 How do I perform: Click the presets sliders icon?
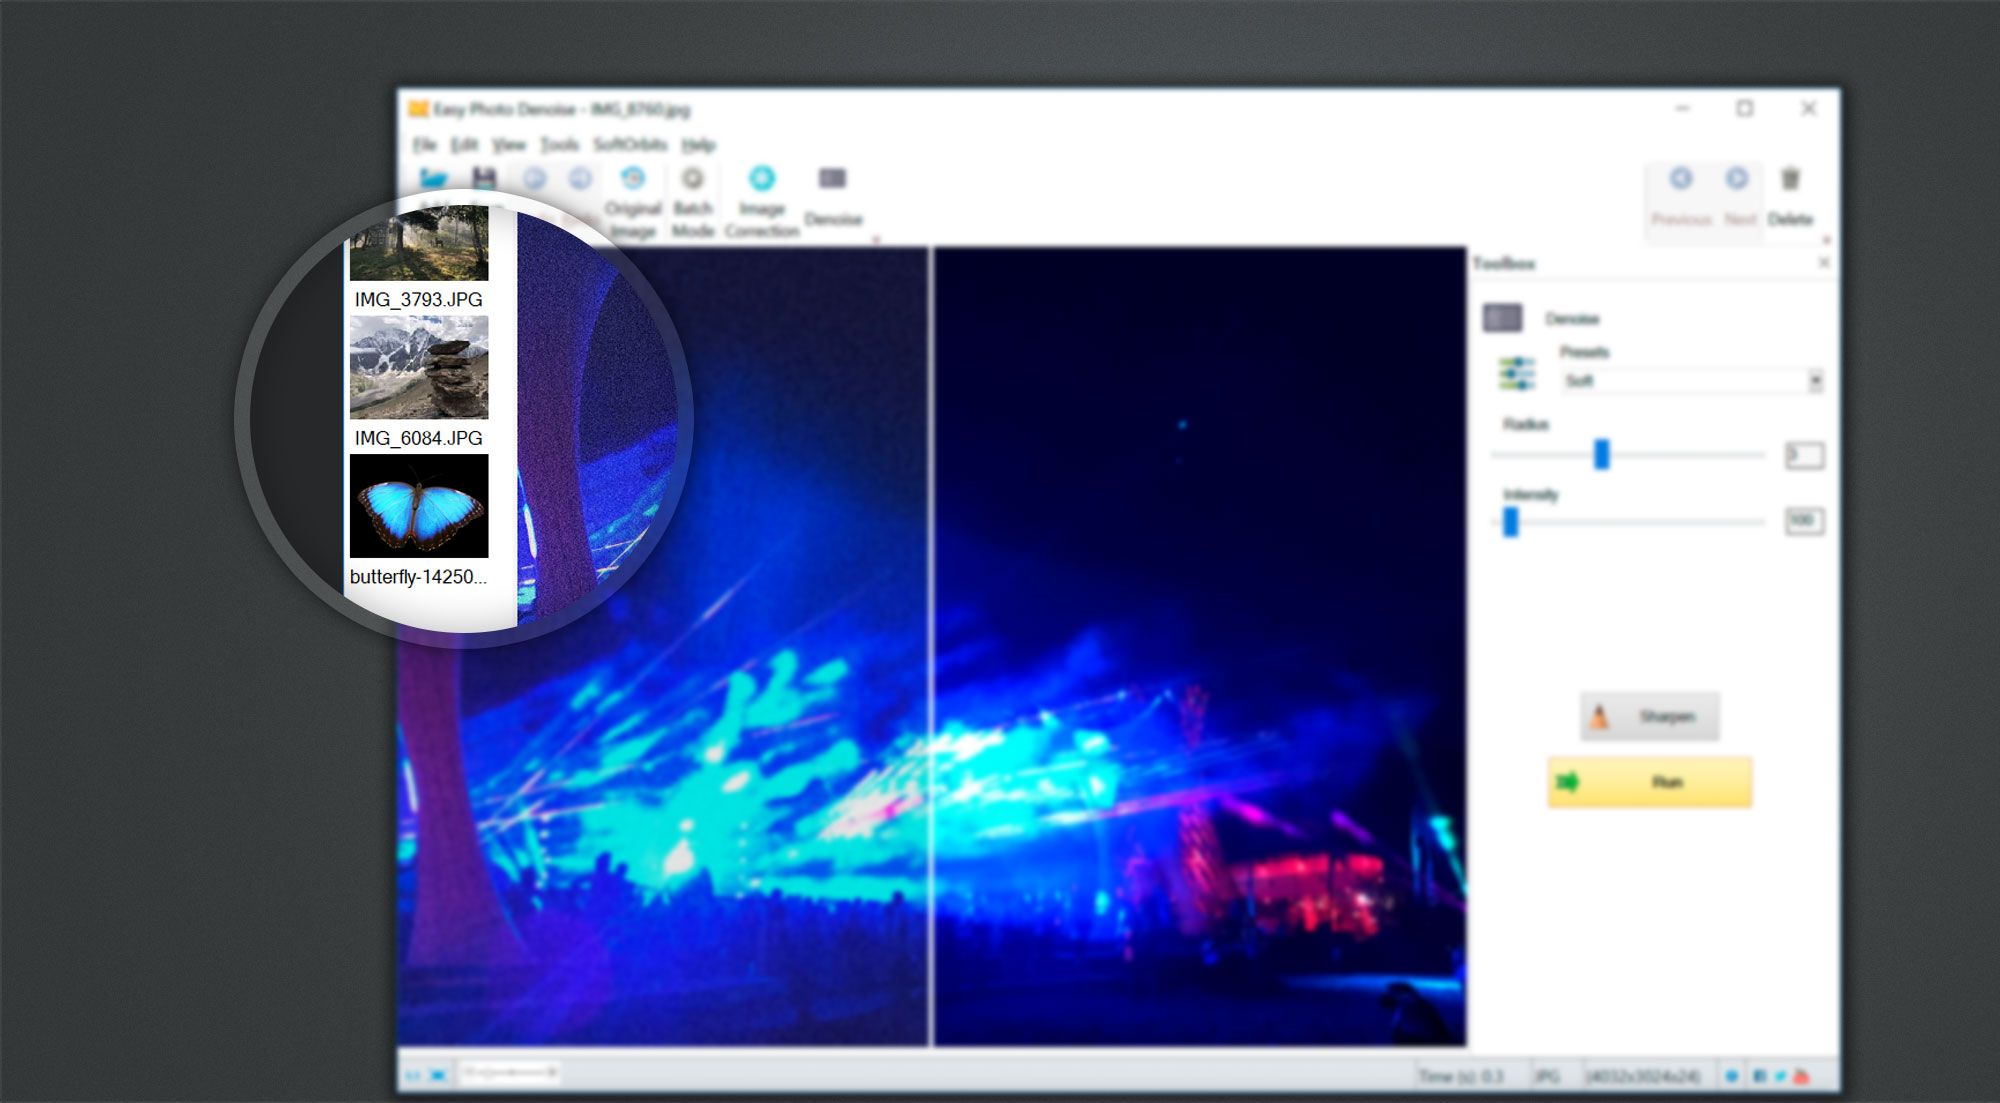(x=1517, y=373)
